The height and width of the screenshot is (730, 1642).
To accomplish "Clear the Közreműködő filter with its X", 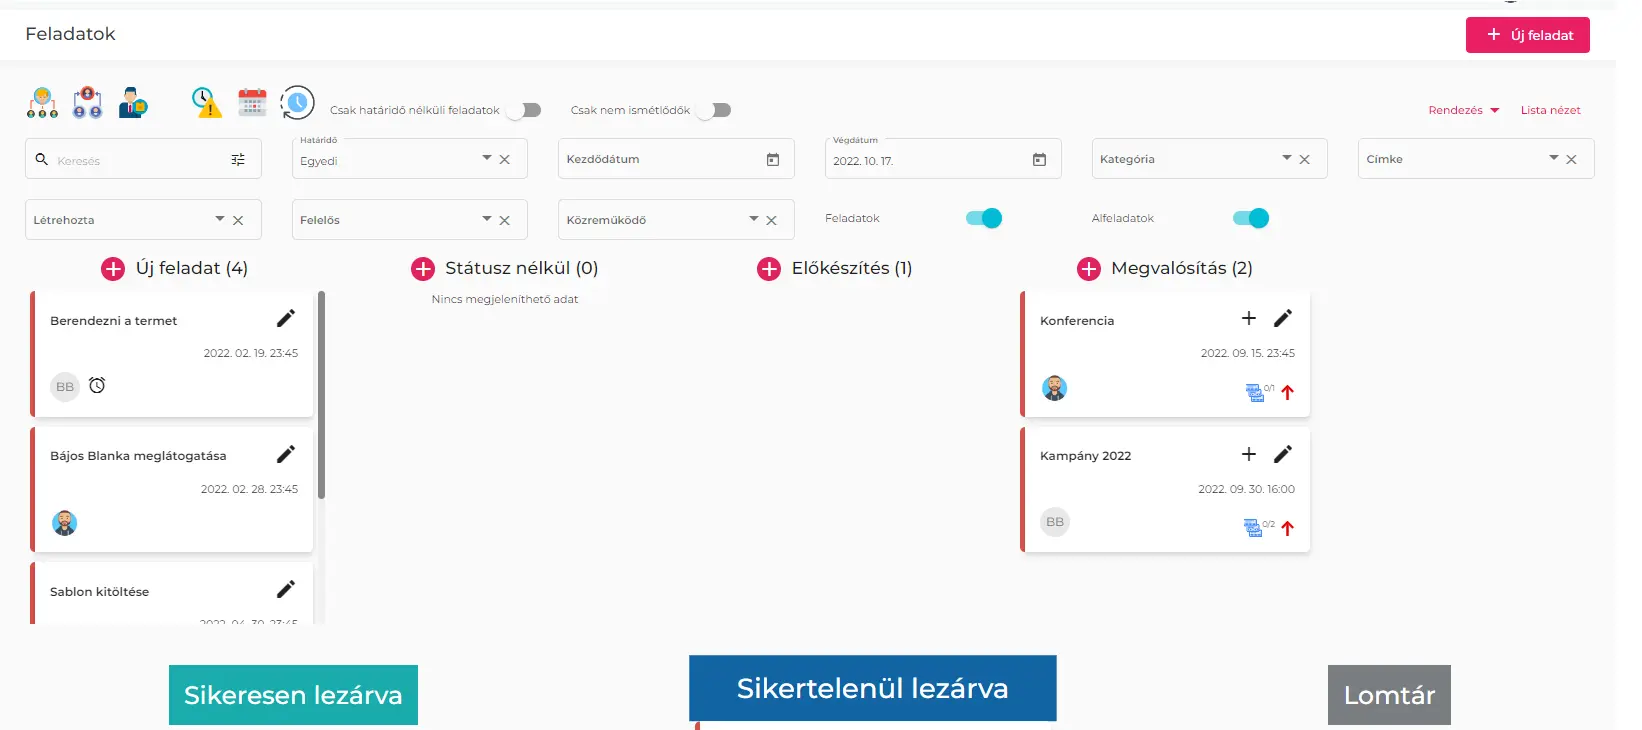I will (771, 221).
